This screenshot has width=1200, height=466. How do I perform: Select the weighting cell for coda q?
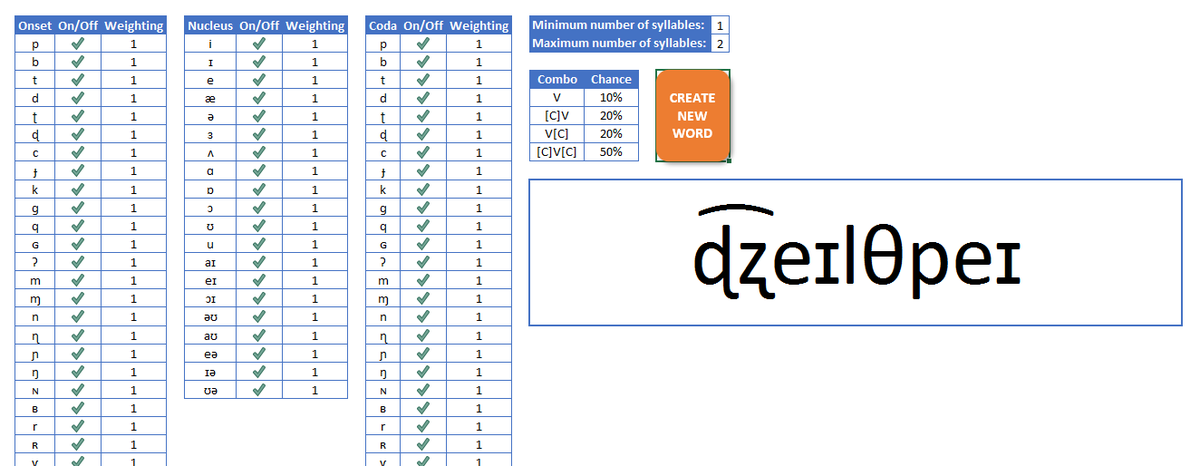coord(479,226)
